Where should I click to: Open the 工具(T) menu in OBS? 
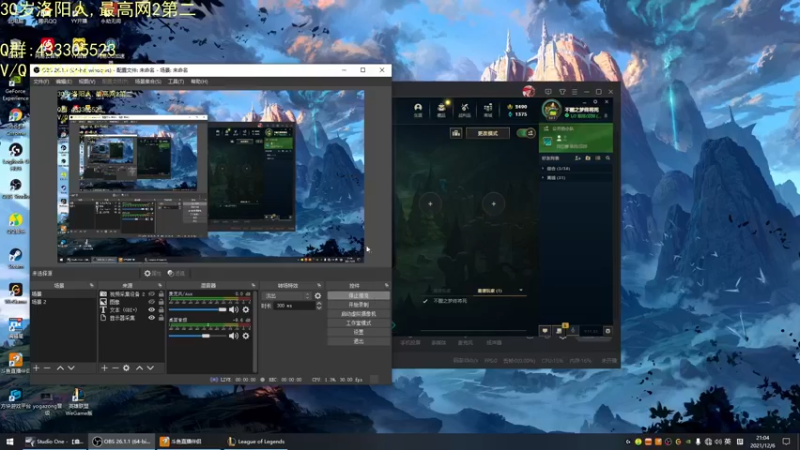176,82
